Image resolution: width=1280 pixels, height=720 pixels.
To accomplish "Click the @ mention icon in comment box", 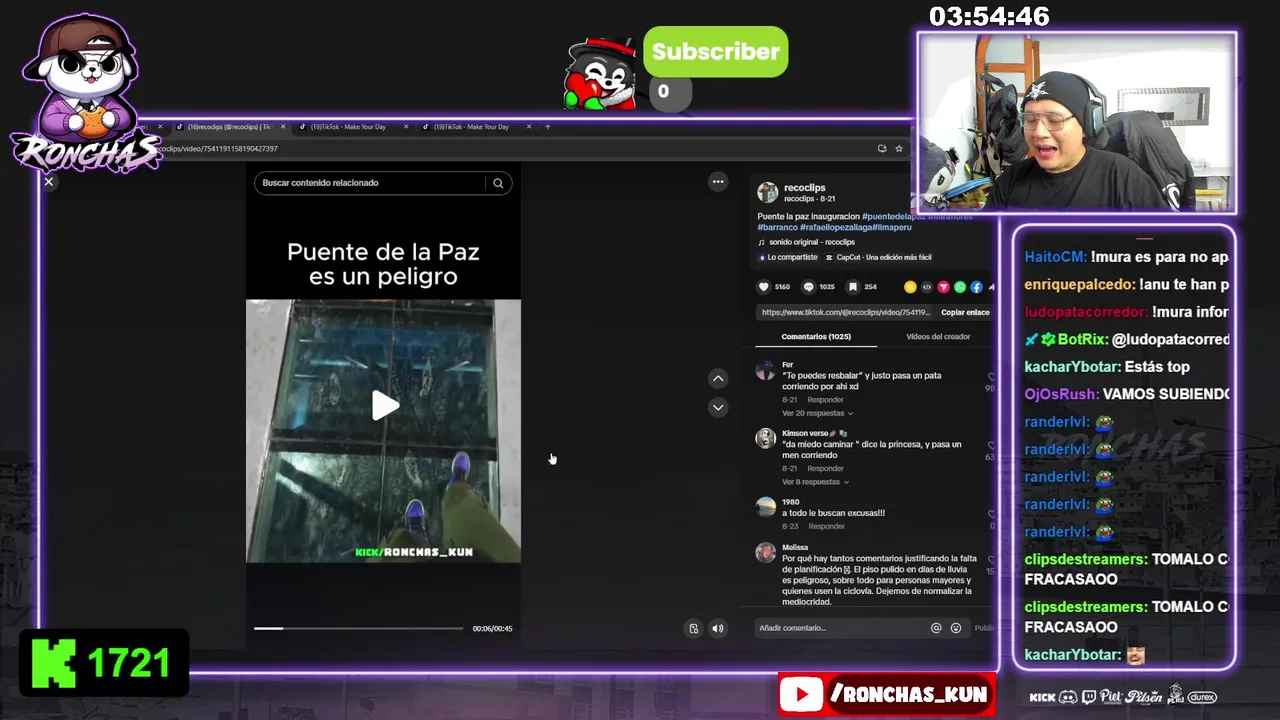I will pos(936,628).
